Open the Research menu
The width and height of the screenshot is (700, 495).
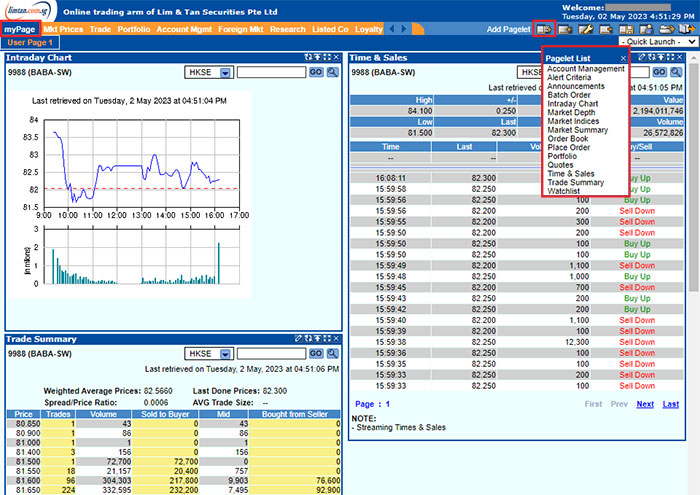click(x=288, y=29)
